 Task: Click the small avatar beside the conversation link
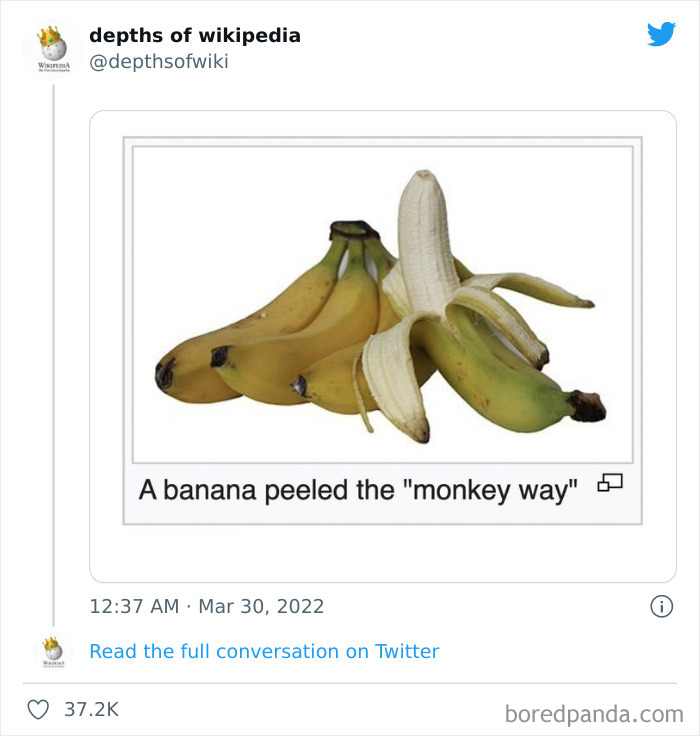point(52,650)
